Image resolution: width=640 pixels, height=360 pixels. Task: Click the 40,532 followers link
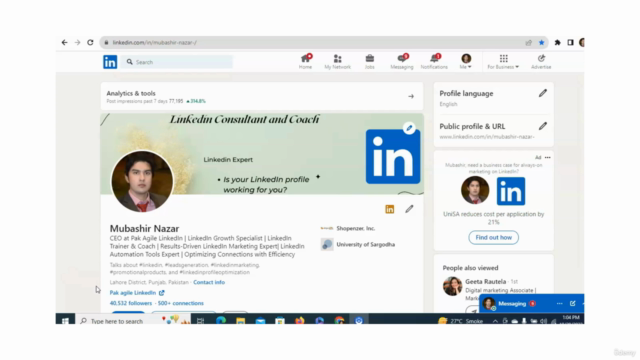click(131, 303)
